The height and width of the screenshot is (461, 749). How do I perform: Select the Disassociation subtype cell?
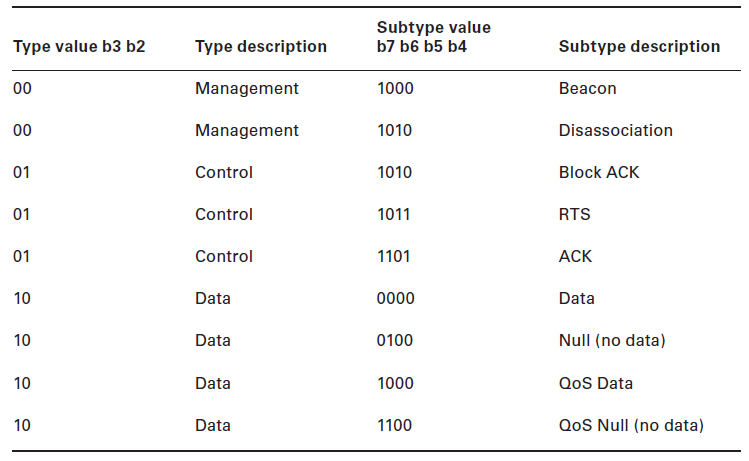click(x=615, y=130)
